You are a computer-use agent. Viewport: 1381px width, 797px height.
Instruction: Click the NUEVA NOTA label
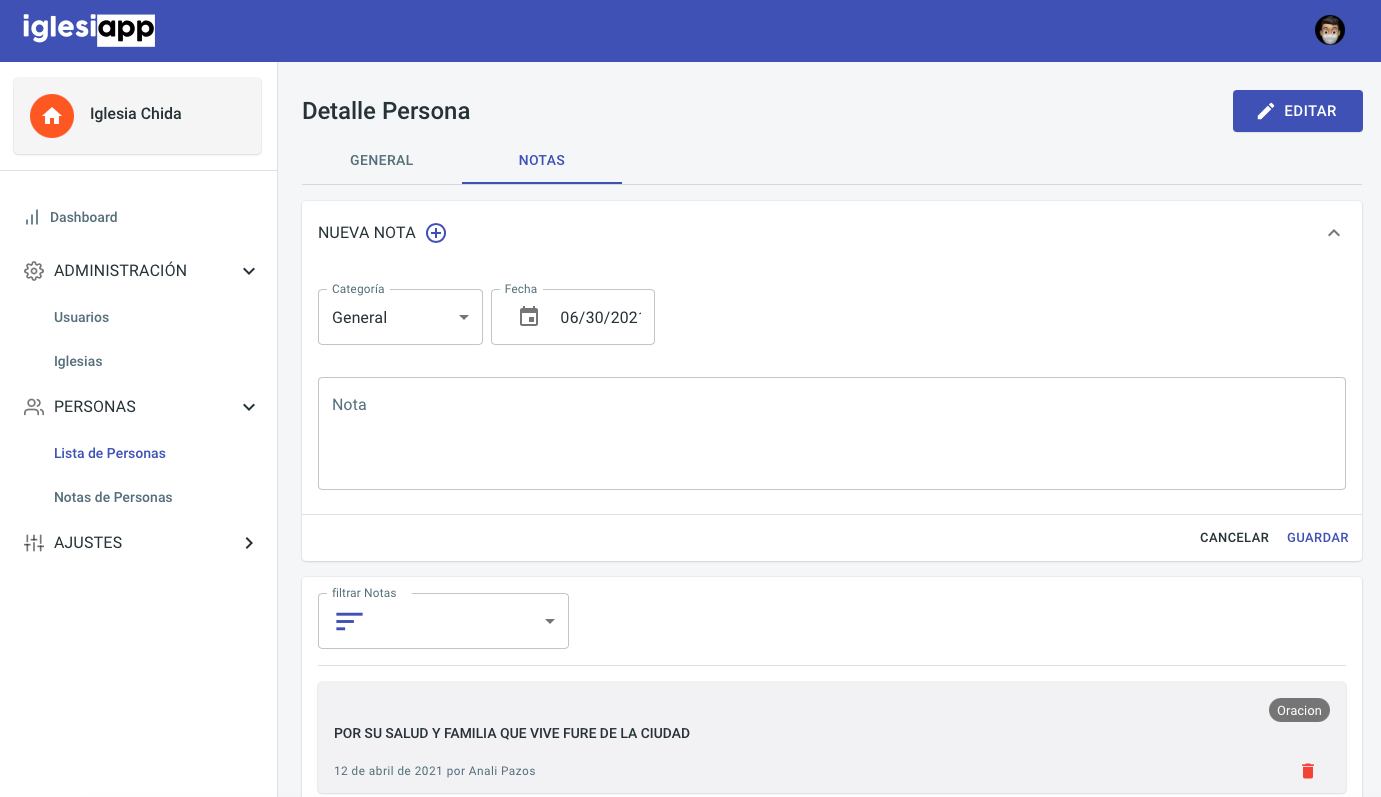[367, 233]
